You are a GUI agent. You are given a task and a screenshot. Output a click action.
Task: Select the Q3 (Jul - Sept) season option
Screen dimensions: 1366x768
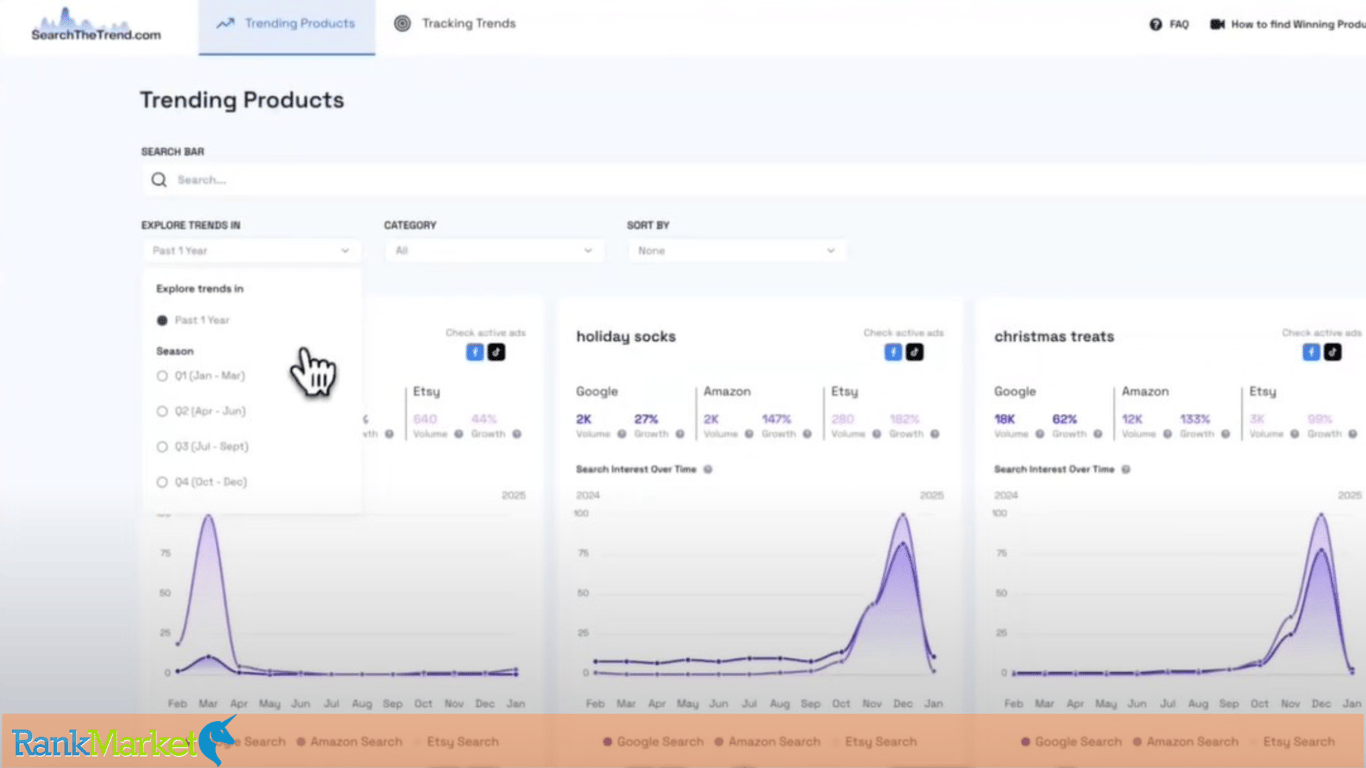point(203,447)
